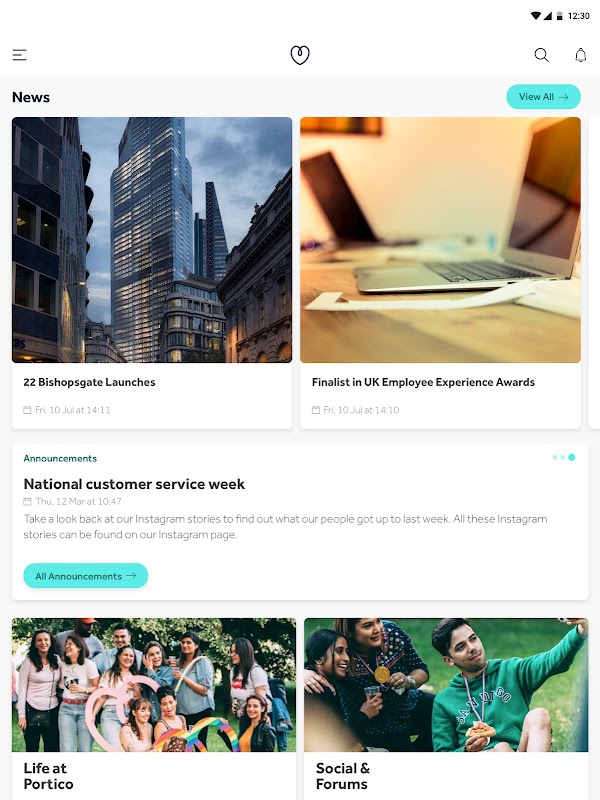Click View All news button

point(543,96)
